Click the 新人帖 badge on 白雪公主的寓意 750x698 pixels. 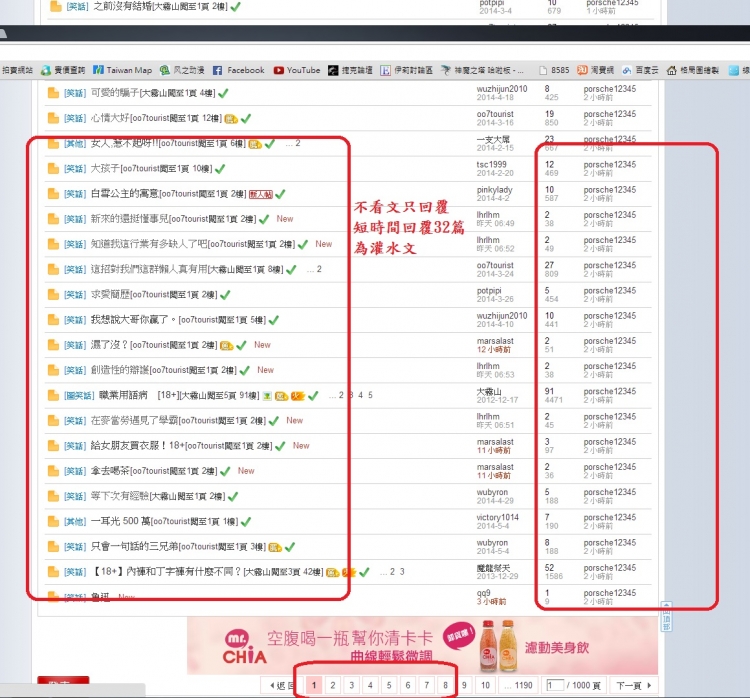click(260, 193)
